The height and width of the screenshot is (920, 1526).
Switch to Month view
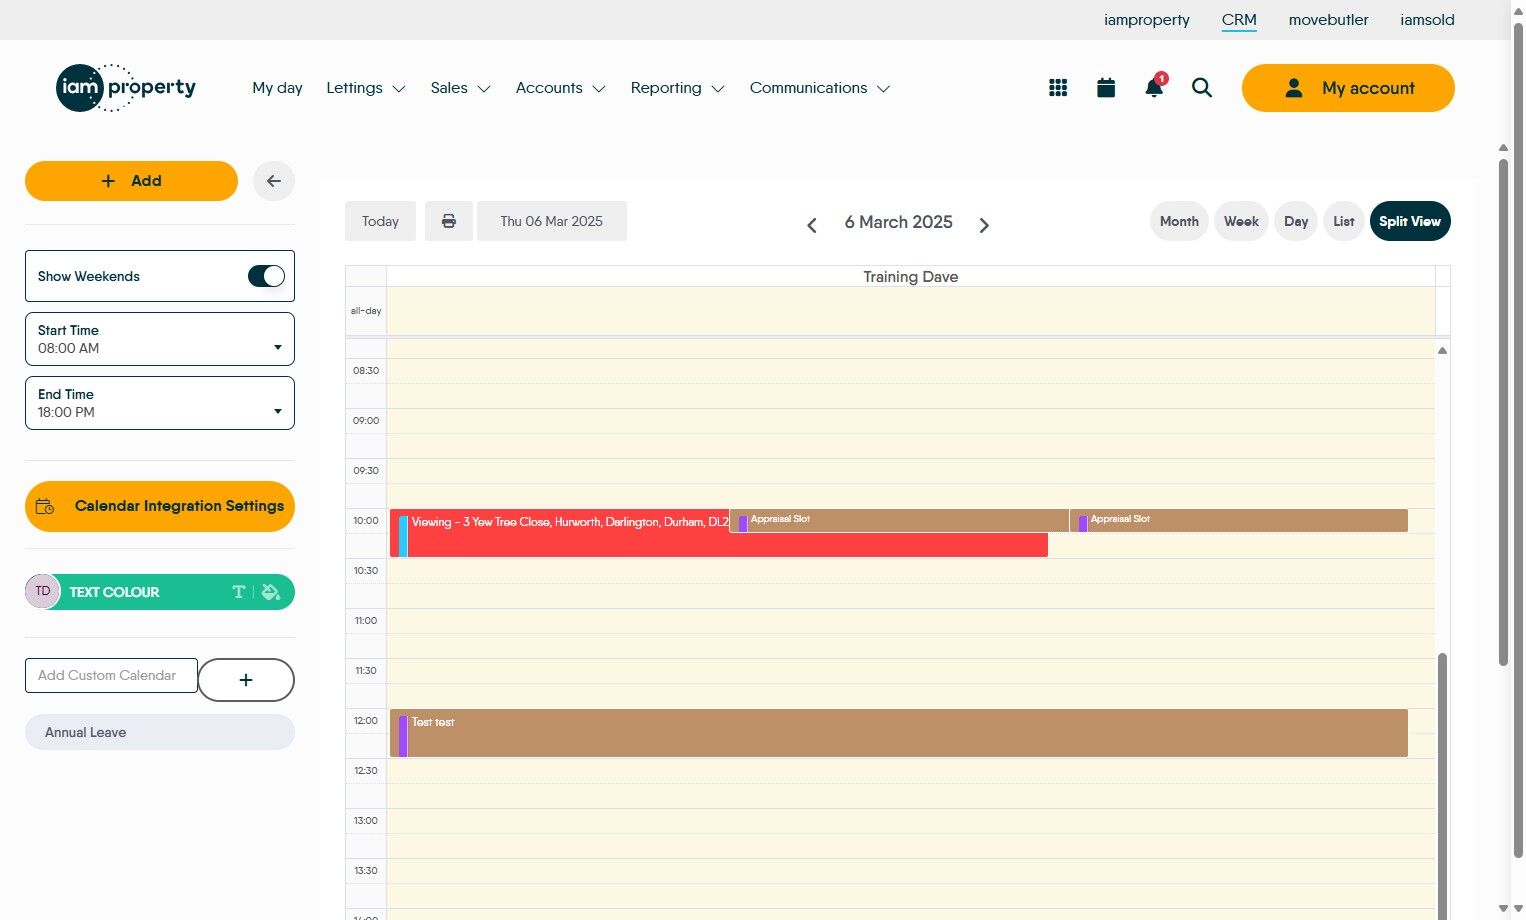click(x=1179, y=221)
